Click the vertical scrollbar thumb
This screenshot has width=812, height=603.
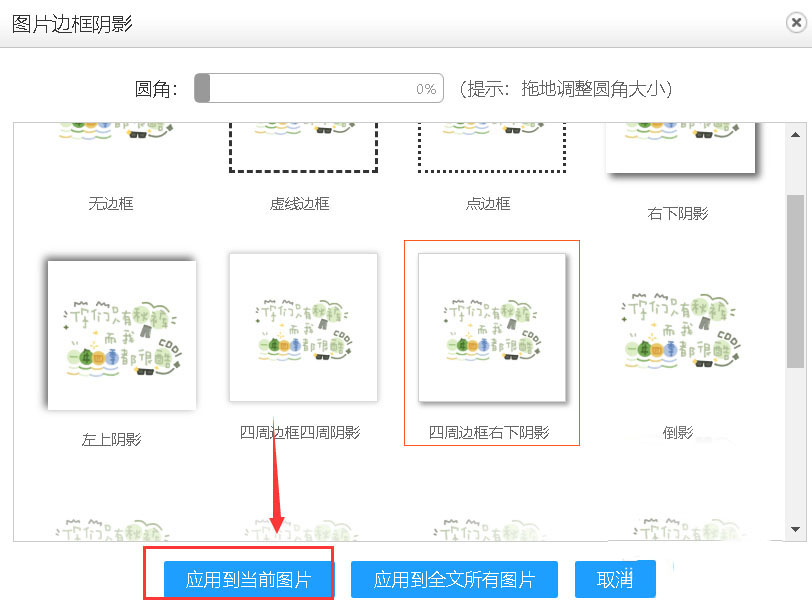tap(795, 281)
